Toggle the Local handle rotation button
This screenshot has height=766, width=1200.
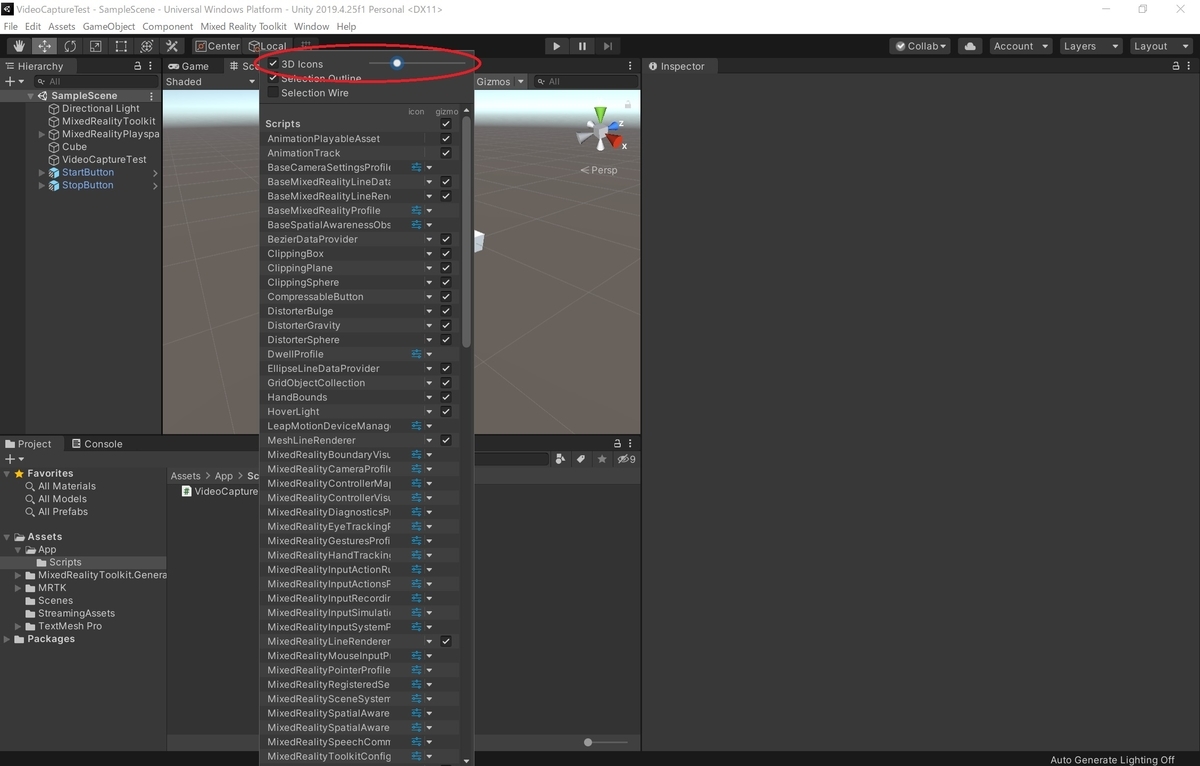click(x=267, y=46)
